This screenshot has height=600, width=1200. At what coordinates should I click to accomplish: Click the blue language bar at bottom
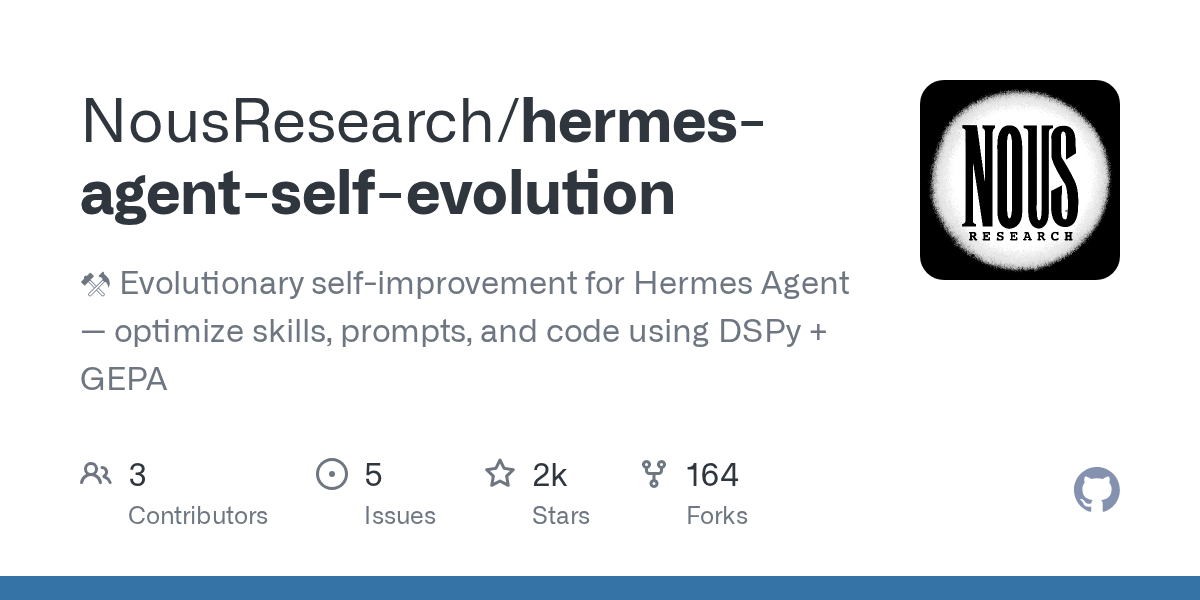(600, 588)
